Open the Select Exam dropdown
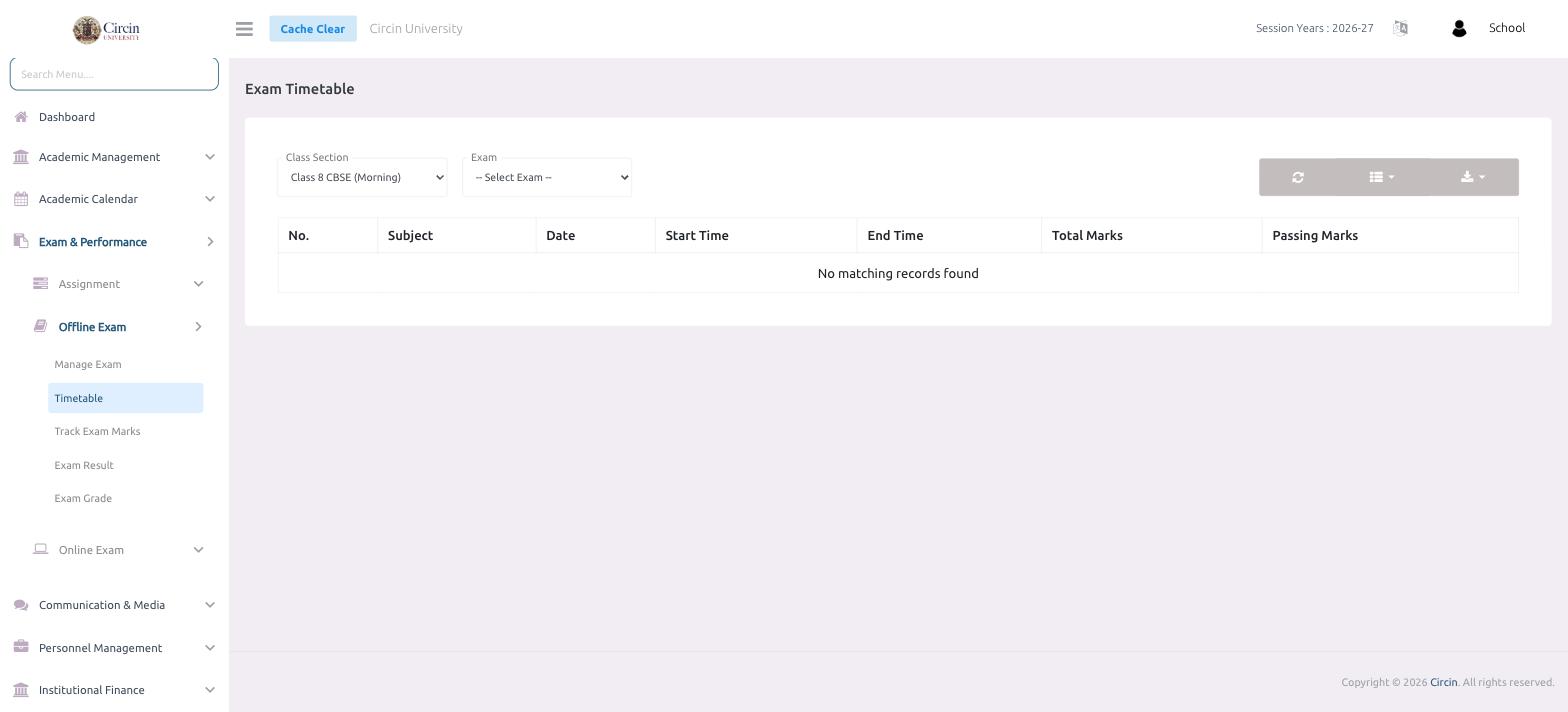 coord(547,178)
